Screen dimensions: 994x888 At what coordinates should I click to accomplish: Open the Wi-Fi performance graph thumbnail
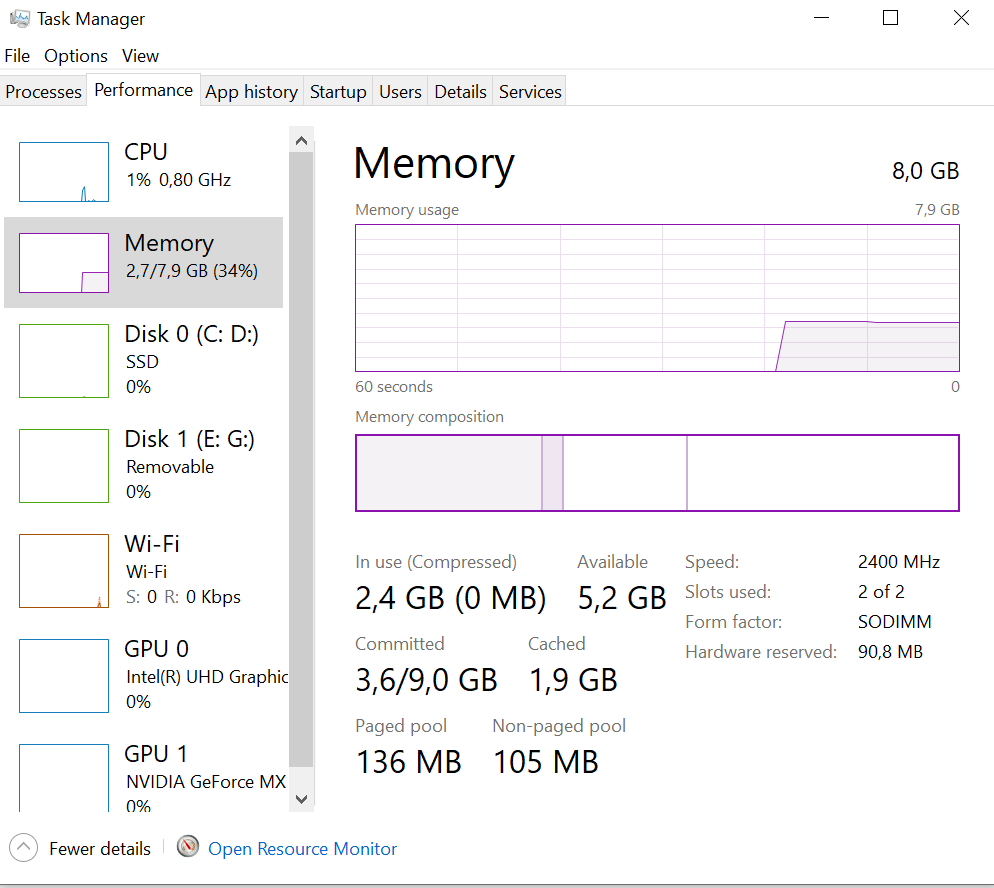[x=64, y=571]
